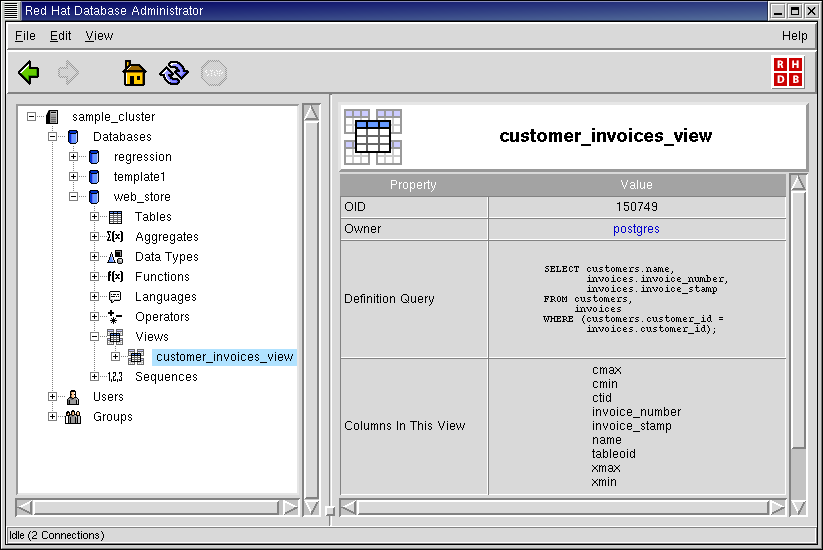Click the web_store database icon
Screen dimensions: 823x550
point(94,197)
